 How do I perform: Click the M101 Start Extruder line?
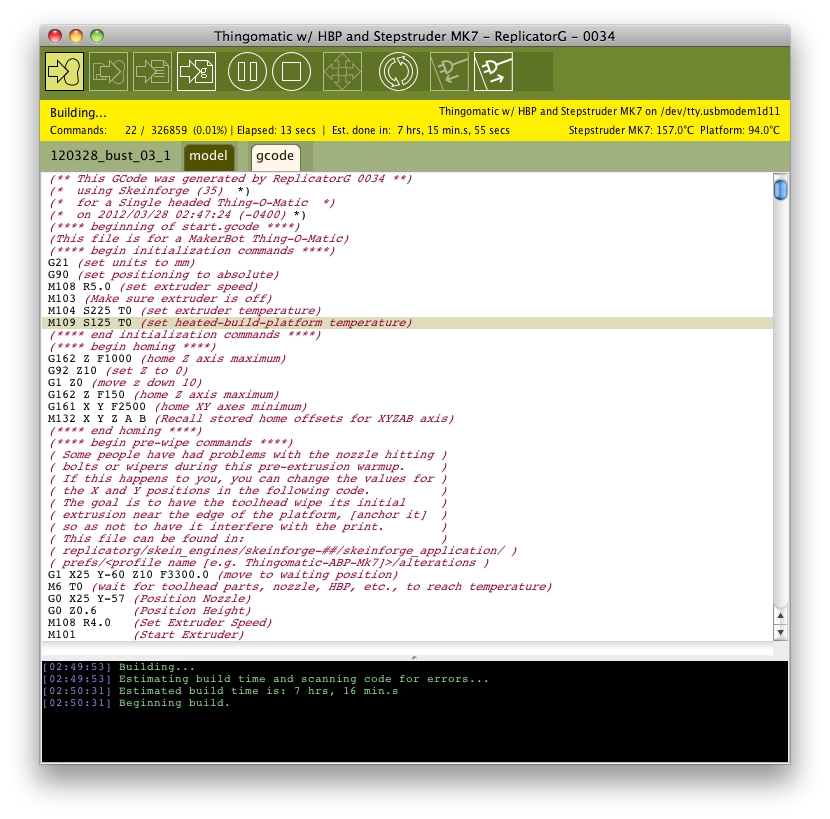tap(146, 635)
